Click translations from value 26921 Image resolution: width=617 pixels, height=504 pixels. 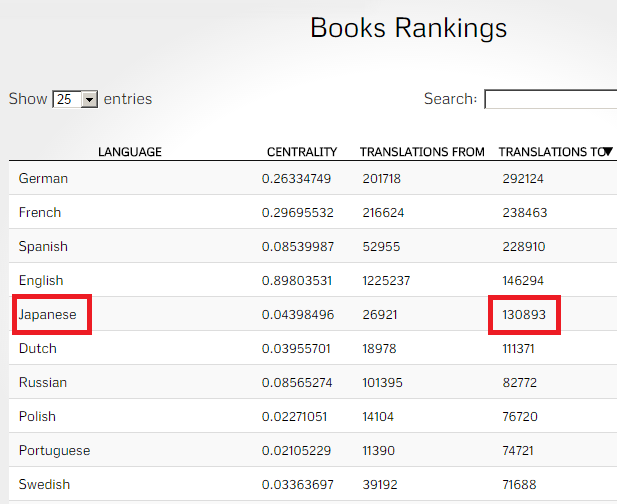[x=380, y=315]
